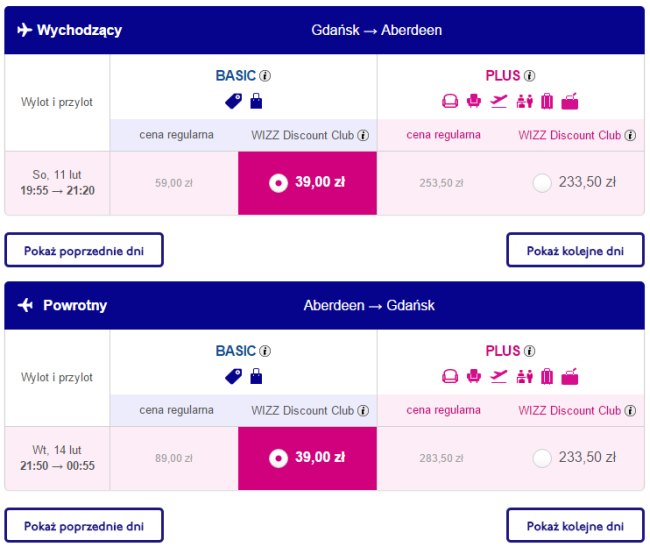This screenshot has height=547, width=650.
Task: Select return BASIC 39,00 zł radio button
Action: tap(278, 458)
